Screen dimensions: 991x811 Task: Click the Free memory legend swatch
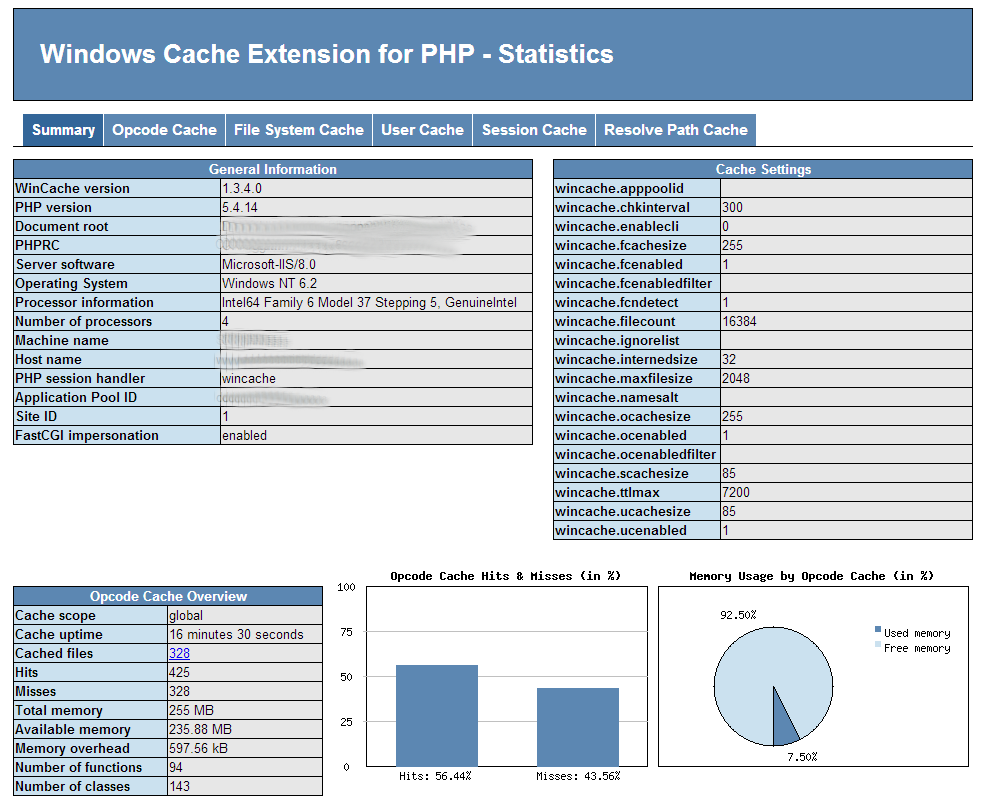tap(878, 645)
